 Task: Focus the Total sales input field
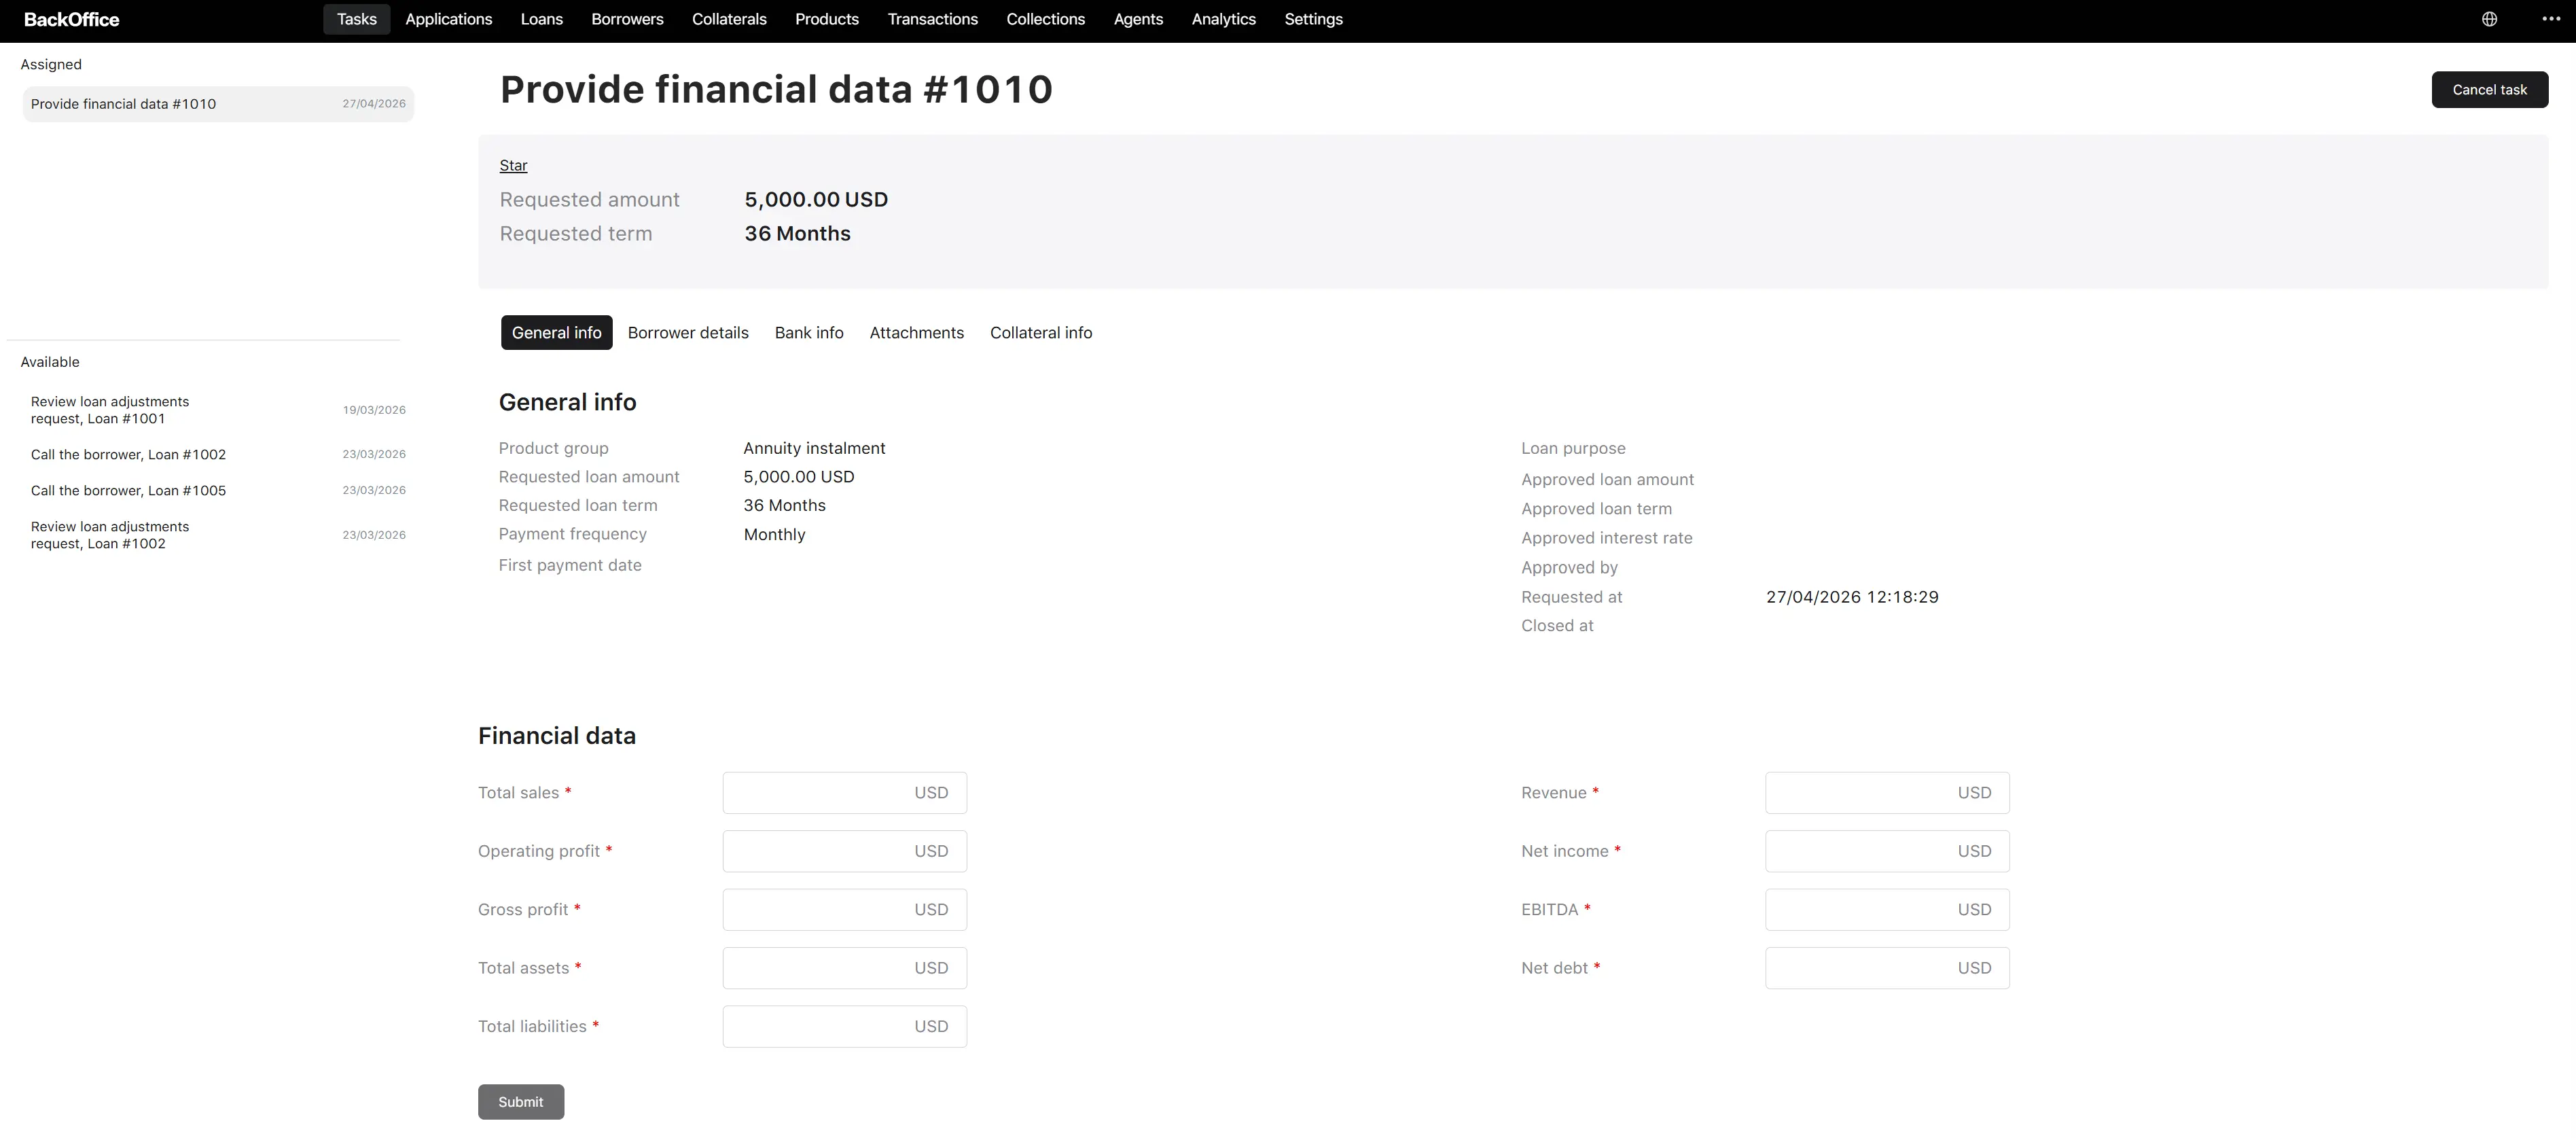[x=844, y=793]
